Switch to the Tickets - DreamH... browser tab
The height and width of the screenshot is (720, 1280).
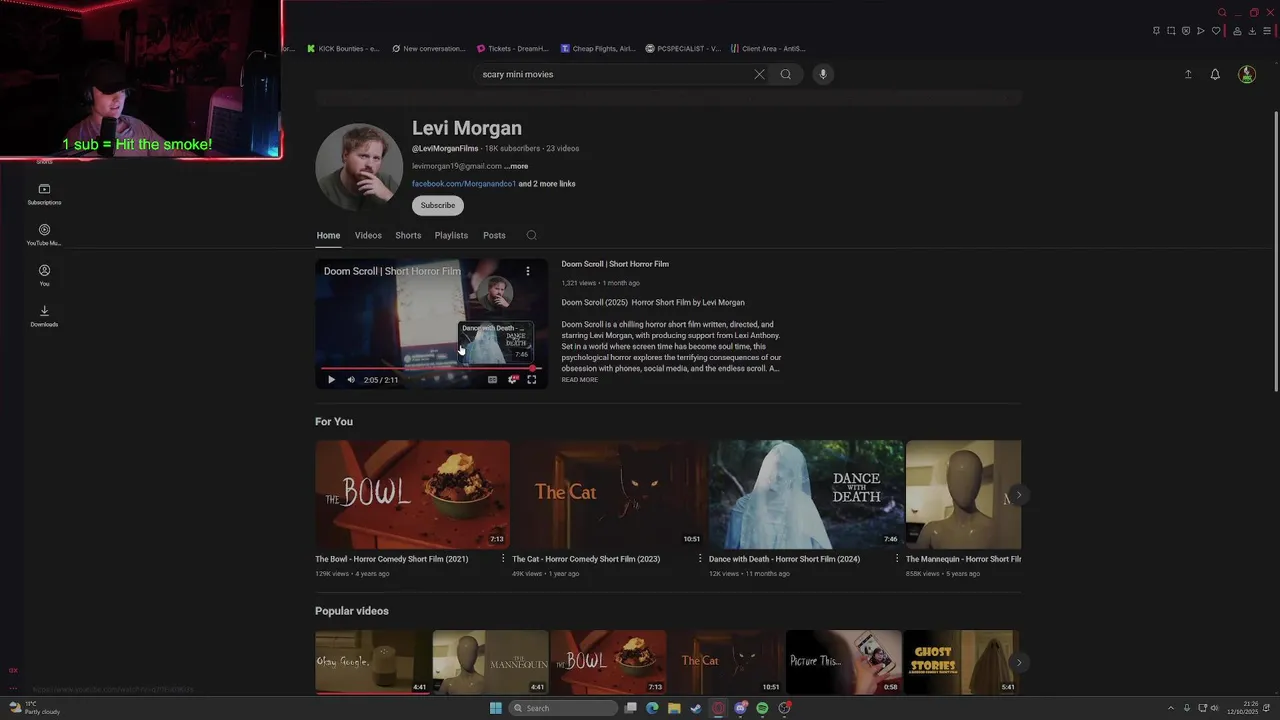[513, 48]
